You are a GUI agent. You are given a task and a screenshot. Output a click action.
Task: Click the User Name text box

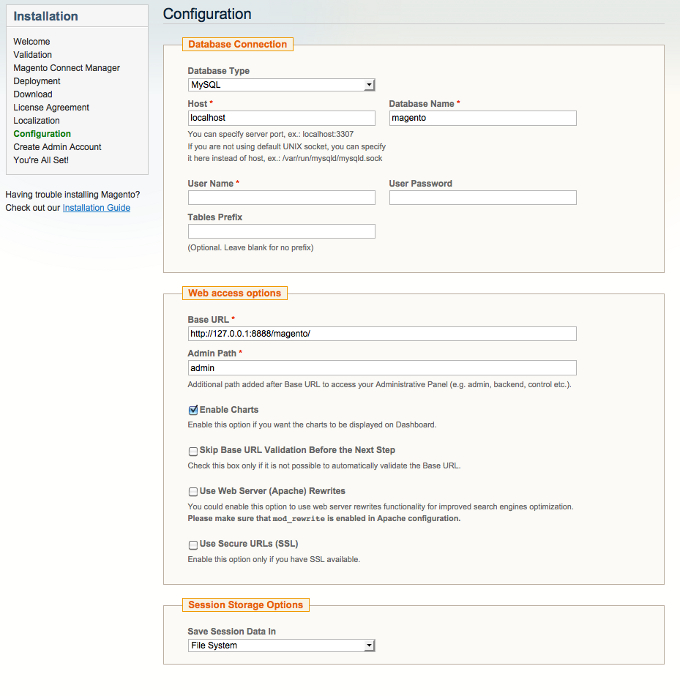click(x=281, y=198)
